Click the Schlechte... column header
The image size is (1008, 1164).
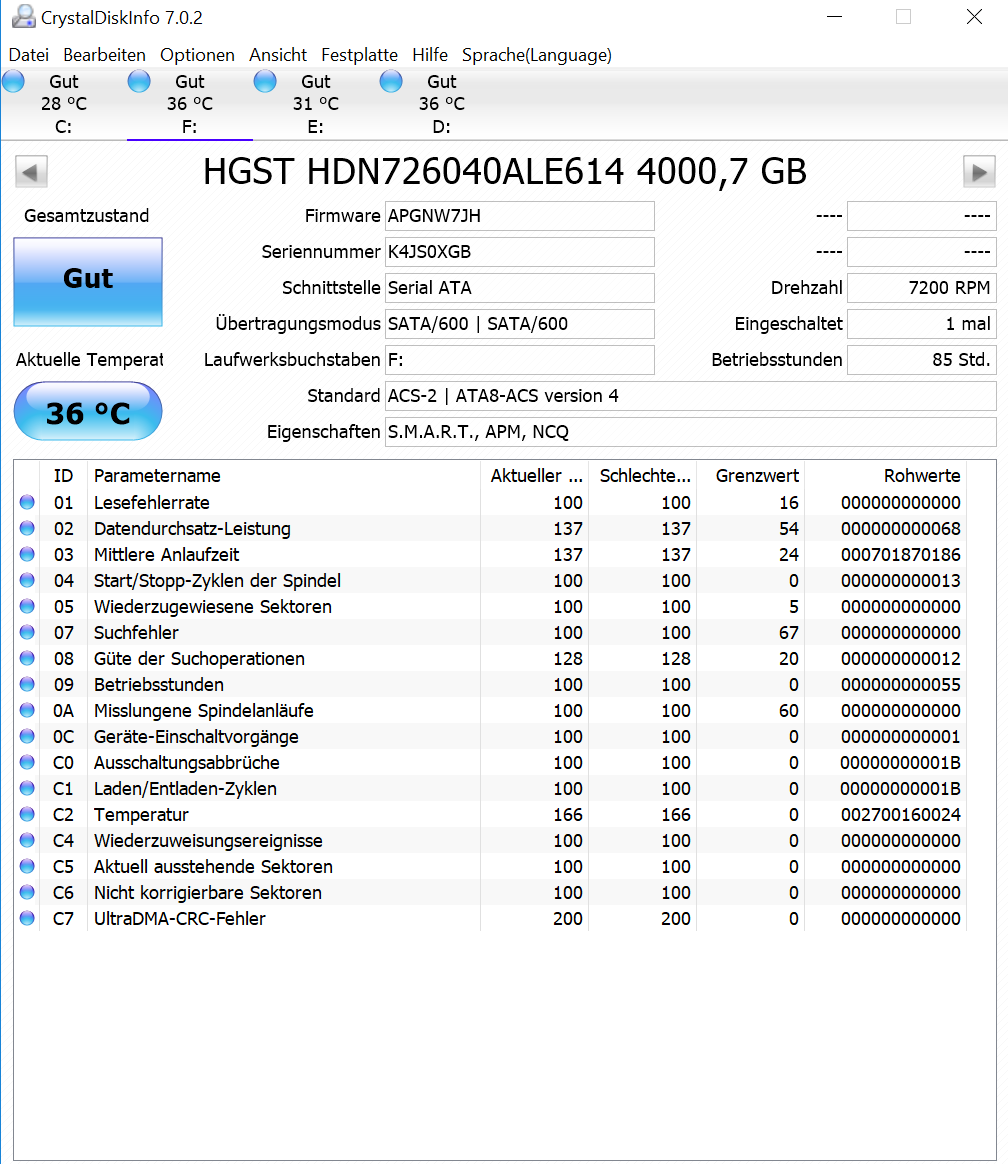pos(643,476)
